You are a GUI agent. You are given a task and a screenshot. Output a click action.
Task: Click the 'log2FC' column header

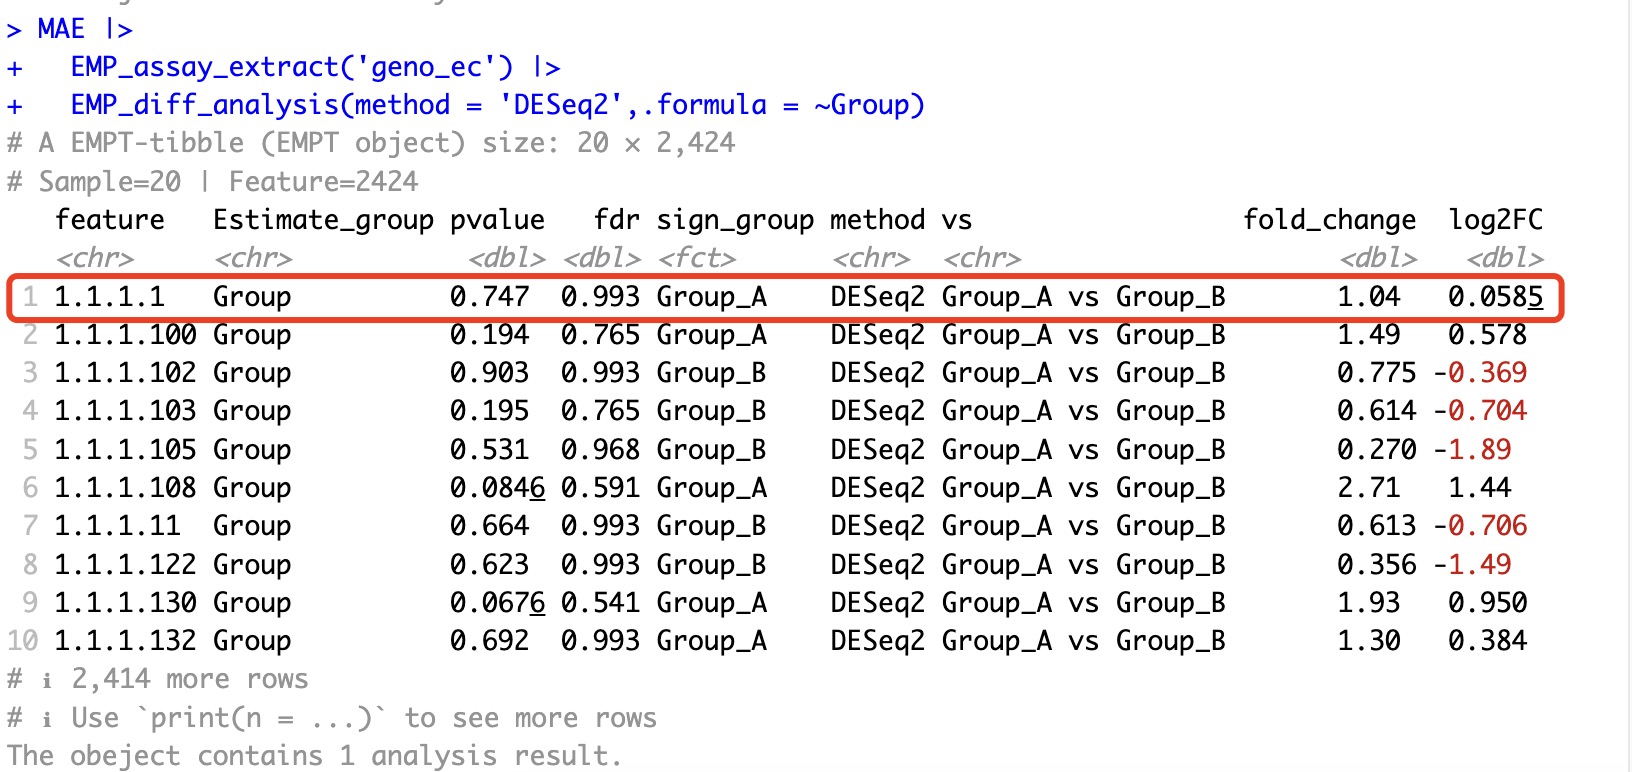(x=1496, y=220)
